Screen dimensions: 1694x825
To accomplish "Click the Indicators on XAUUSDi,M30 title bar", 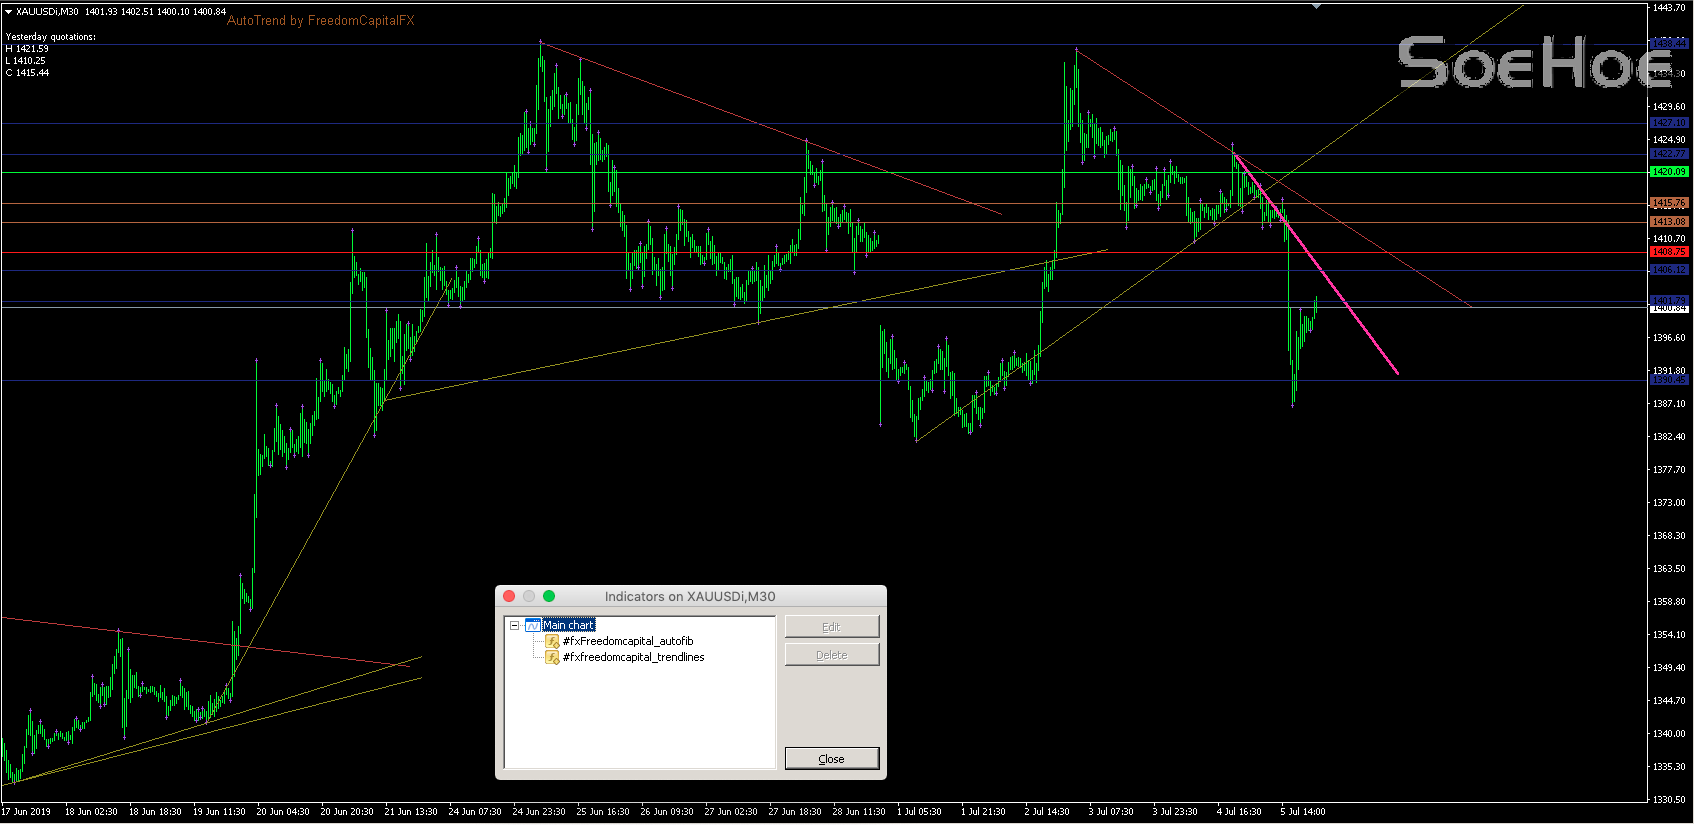I will [x=690, y=596].
